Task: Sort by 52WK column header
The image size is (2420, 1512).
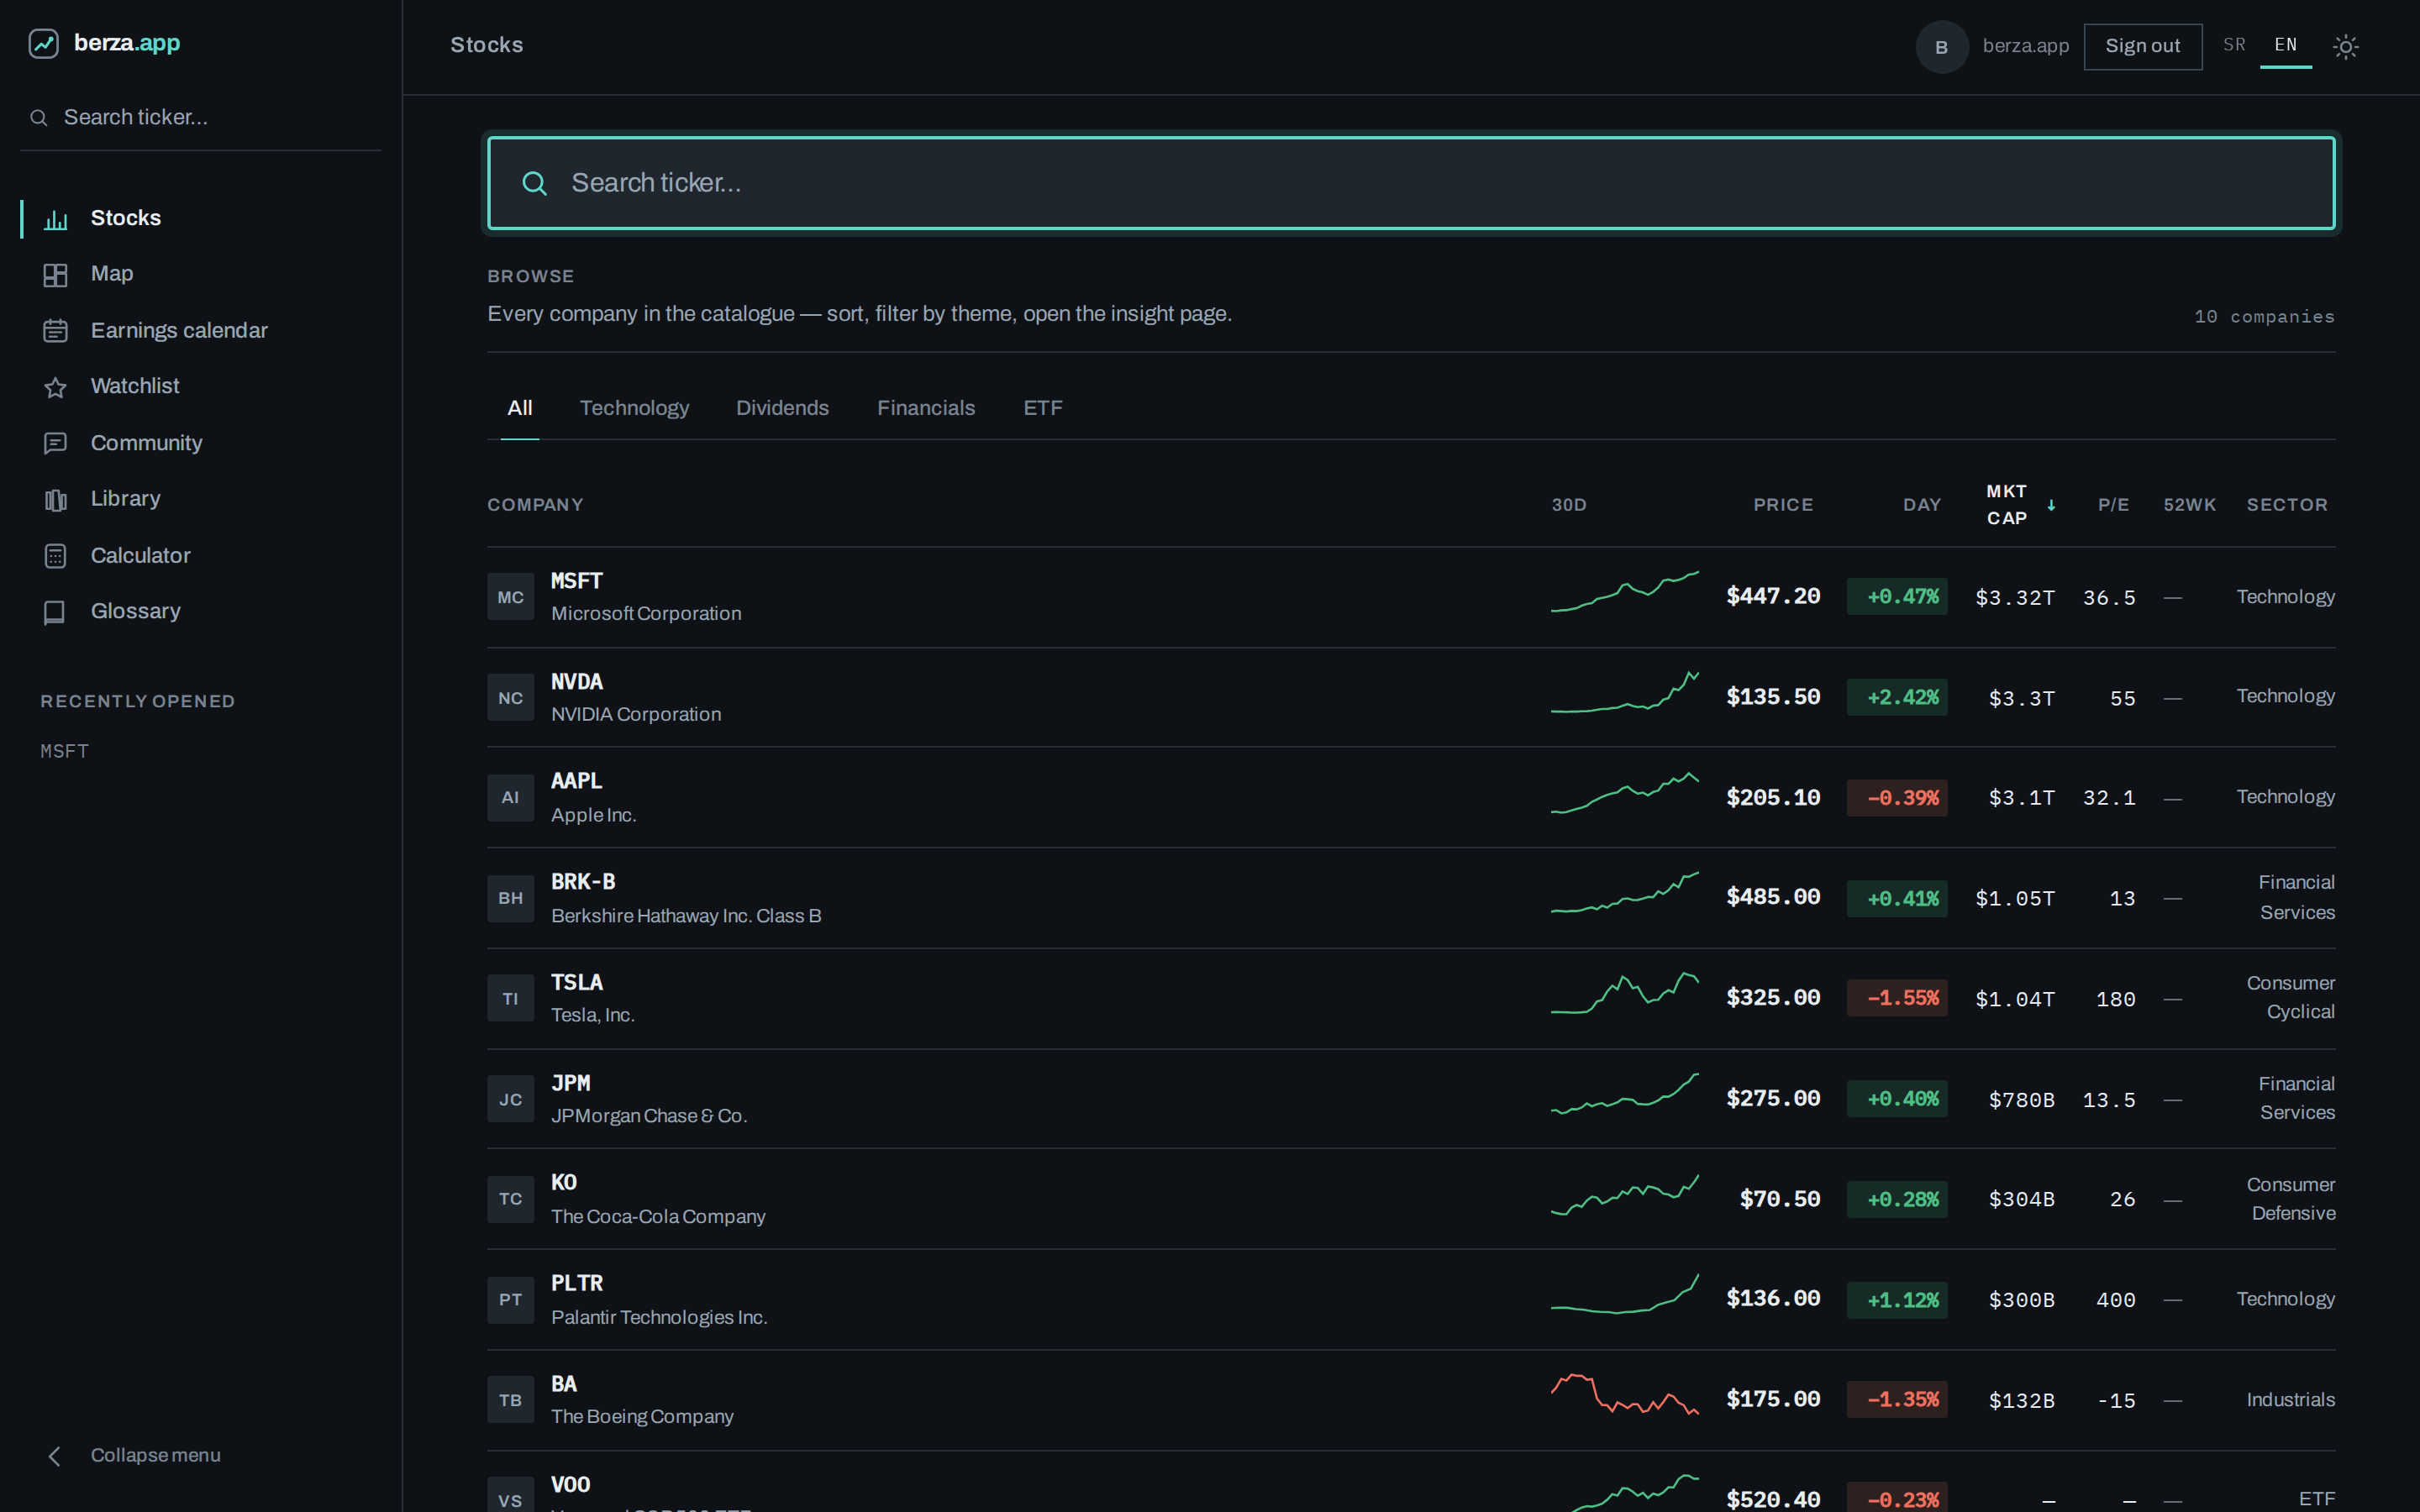Action: click(x=2189, y=505)
